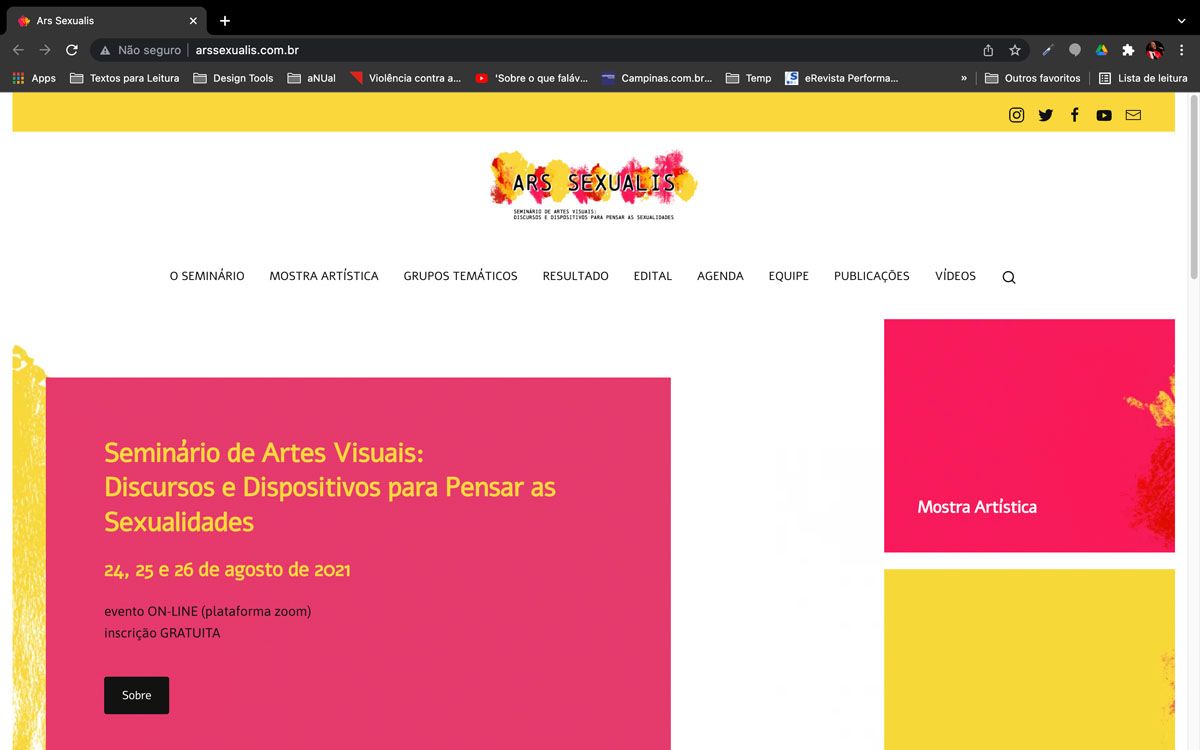The height and width of the screenshot is (750, 1200).
Task: Click the Ars Sexualis logo
Action: tap(593, 185)
